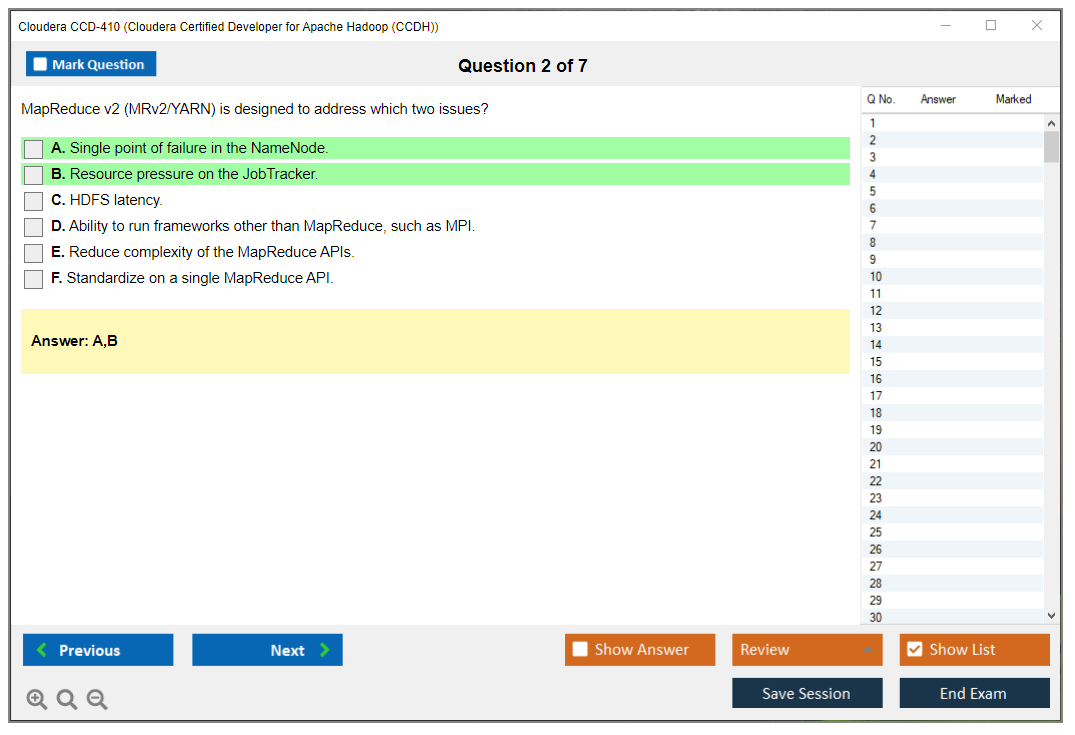Click the zoom out magnifier icon

97,700
